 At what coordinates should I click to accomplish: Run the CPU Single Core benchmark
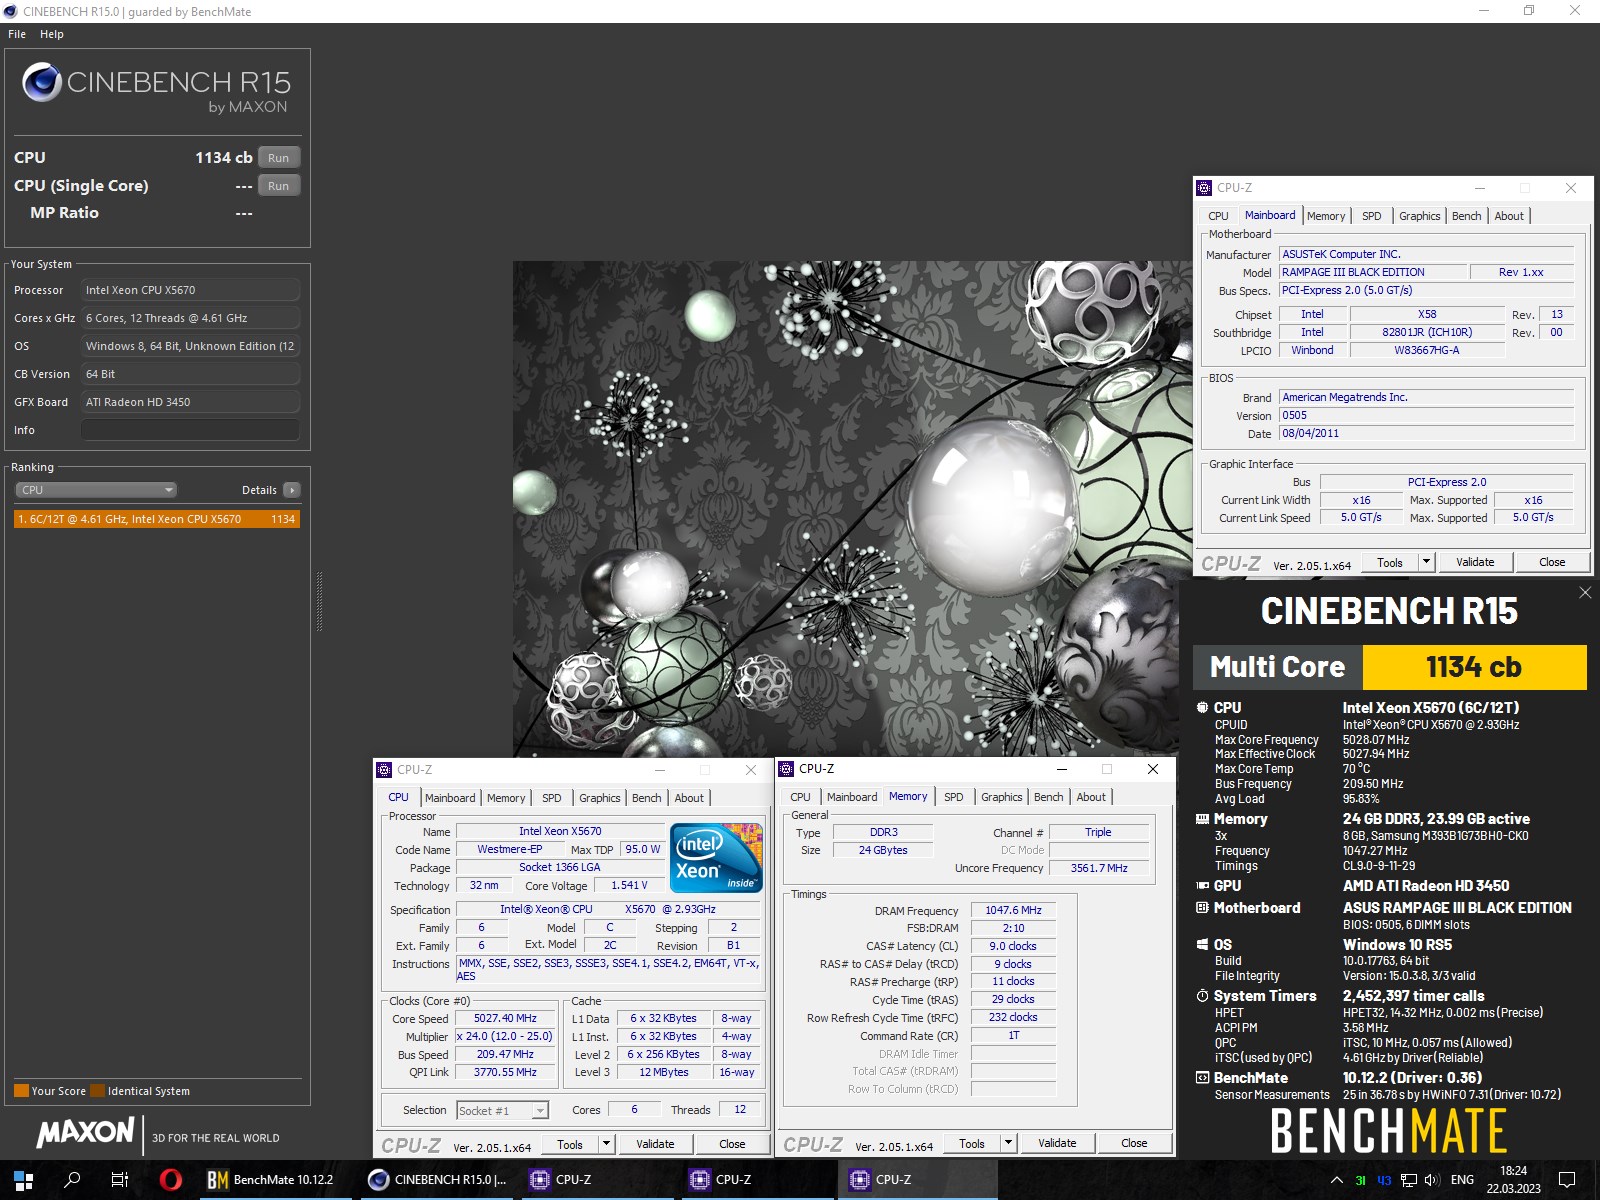pyautogui.click(x=279, y=186)
